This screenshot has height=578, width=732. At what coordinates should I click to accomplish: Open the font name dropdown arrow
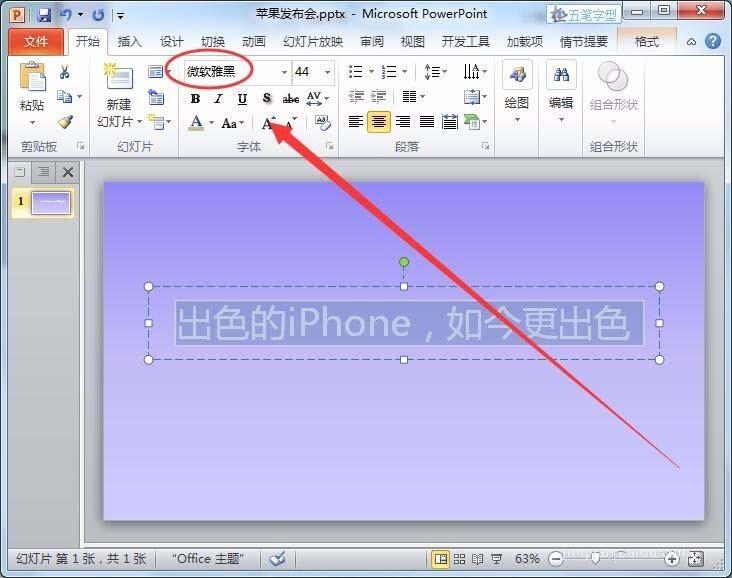tap(284, 72)
